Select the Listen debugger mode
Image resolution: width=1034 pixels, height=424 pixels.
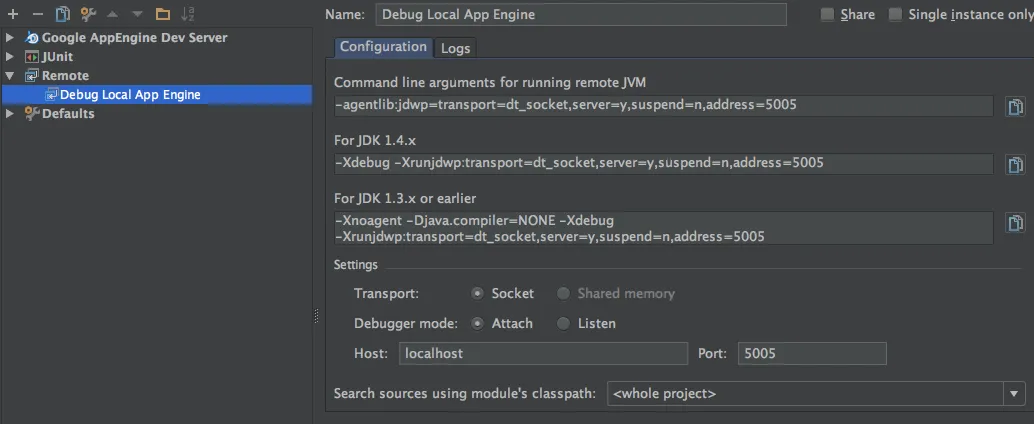[564, 323]
